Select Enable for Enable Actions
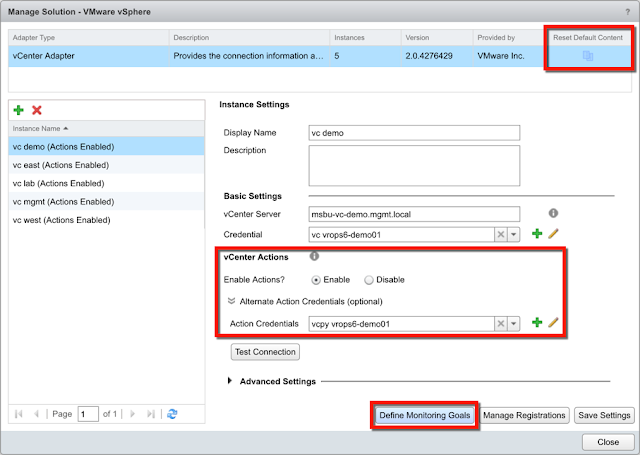 (x=316, y=280)
